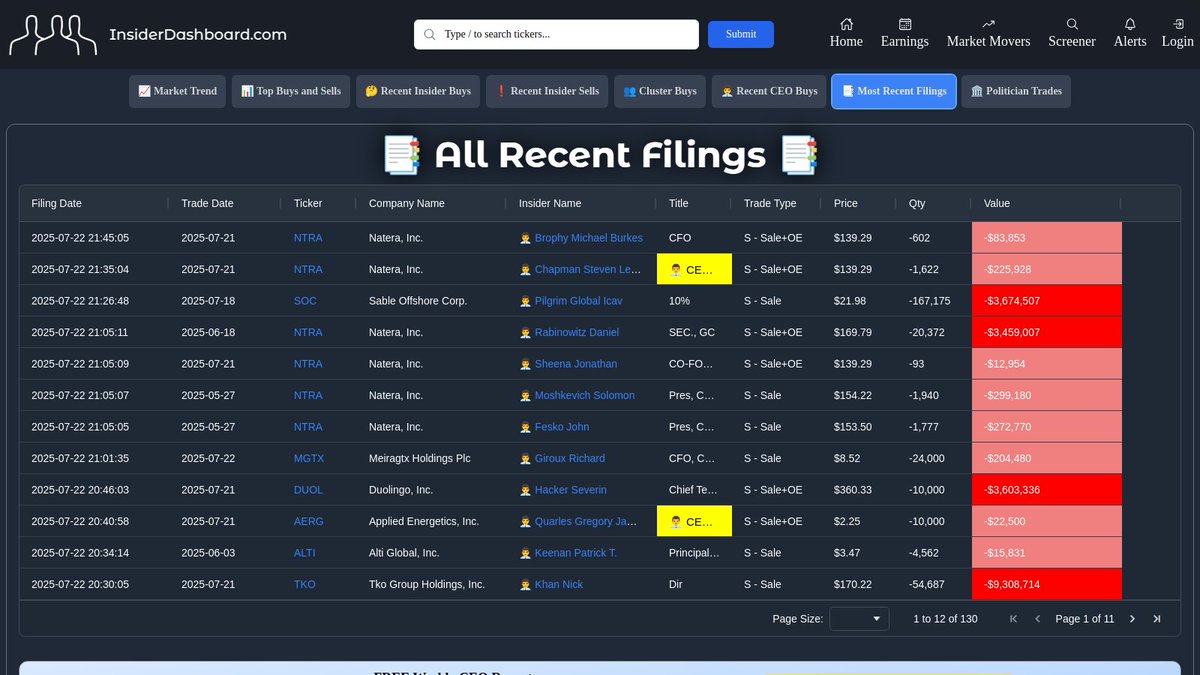Go to previous page of filings
The image size is (1200, 675).
click(x=1037, y=619)
